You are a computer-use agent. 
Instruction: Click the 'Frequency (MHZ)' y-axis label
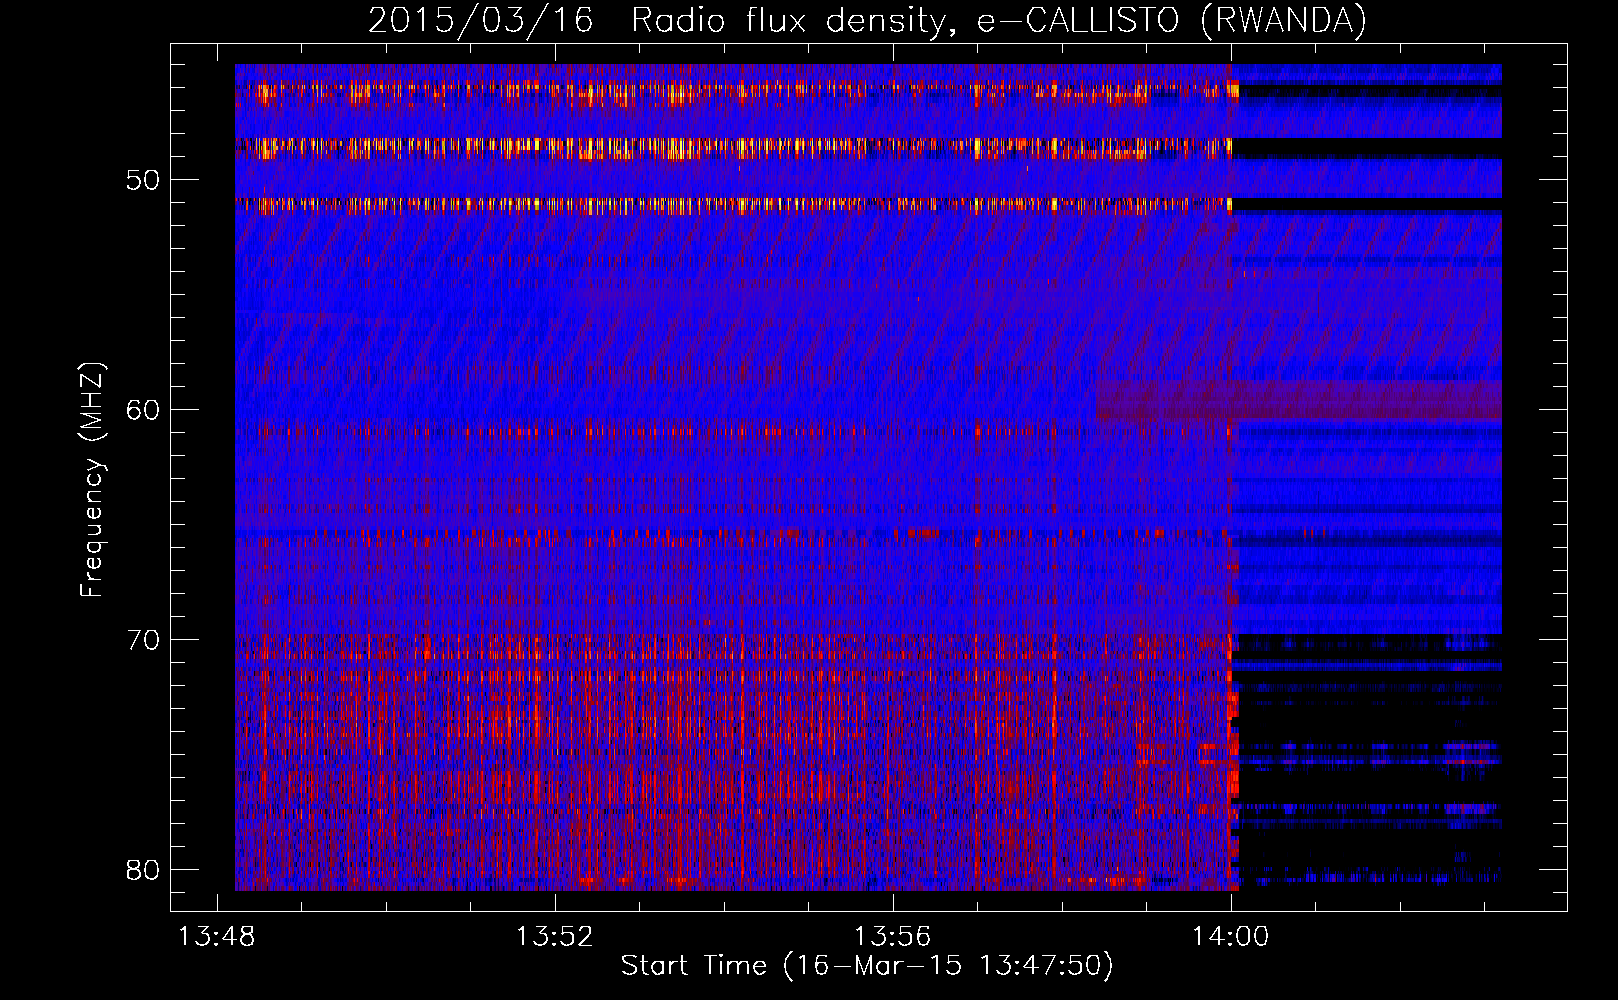(91, 480)
